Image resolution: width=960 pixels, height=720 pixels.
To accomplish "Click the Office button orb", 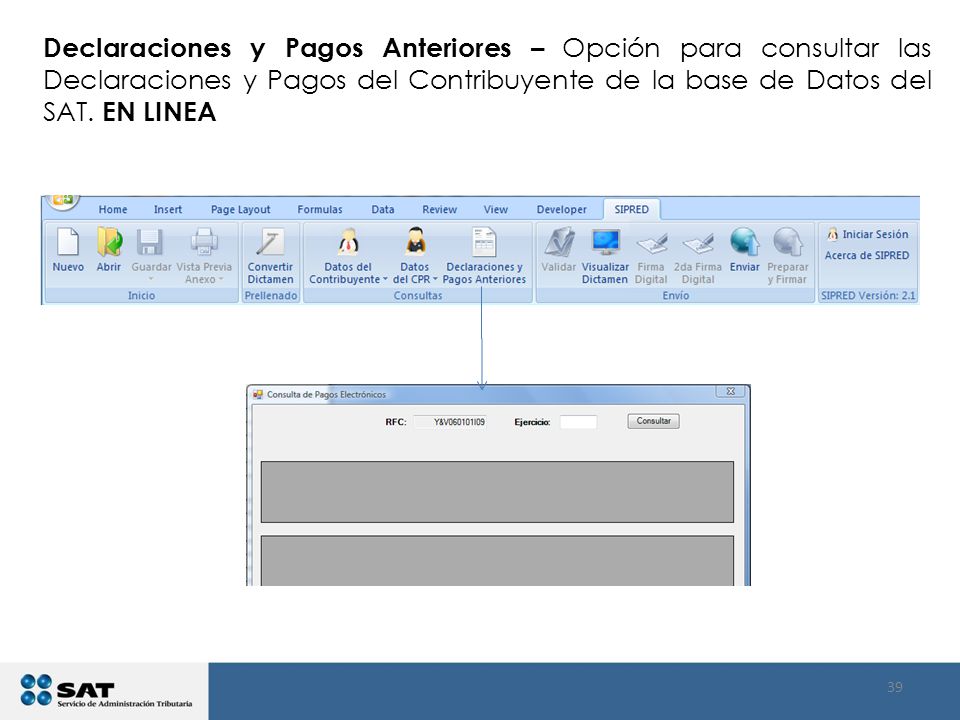I will pos(61,202).
